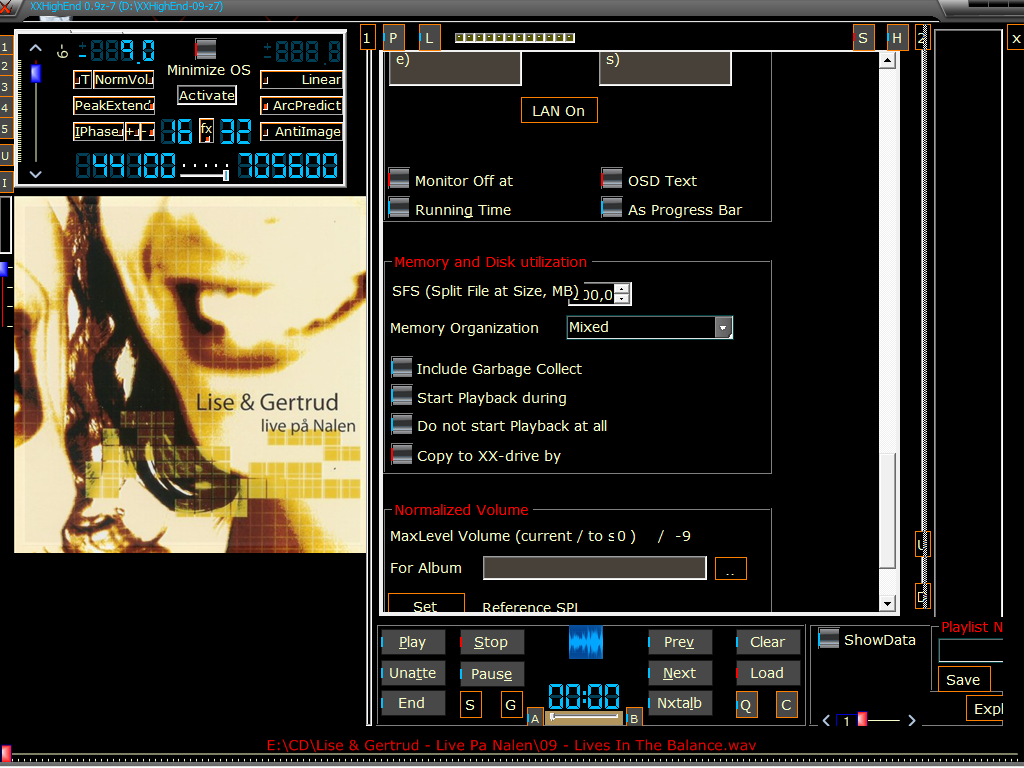Toggle the ShowData switch

pyautogui.click(x=829, y=638)
